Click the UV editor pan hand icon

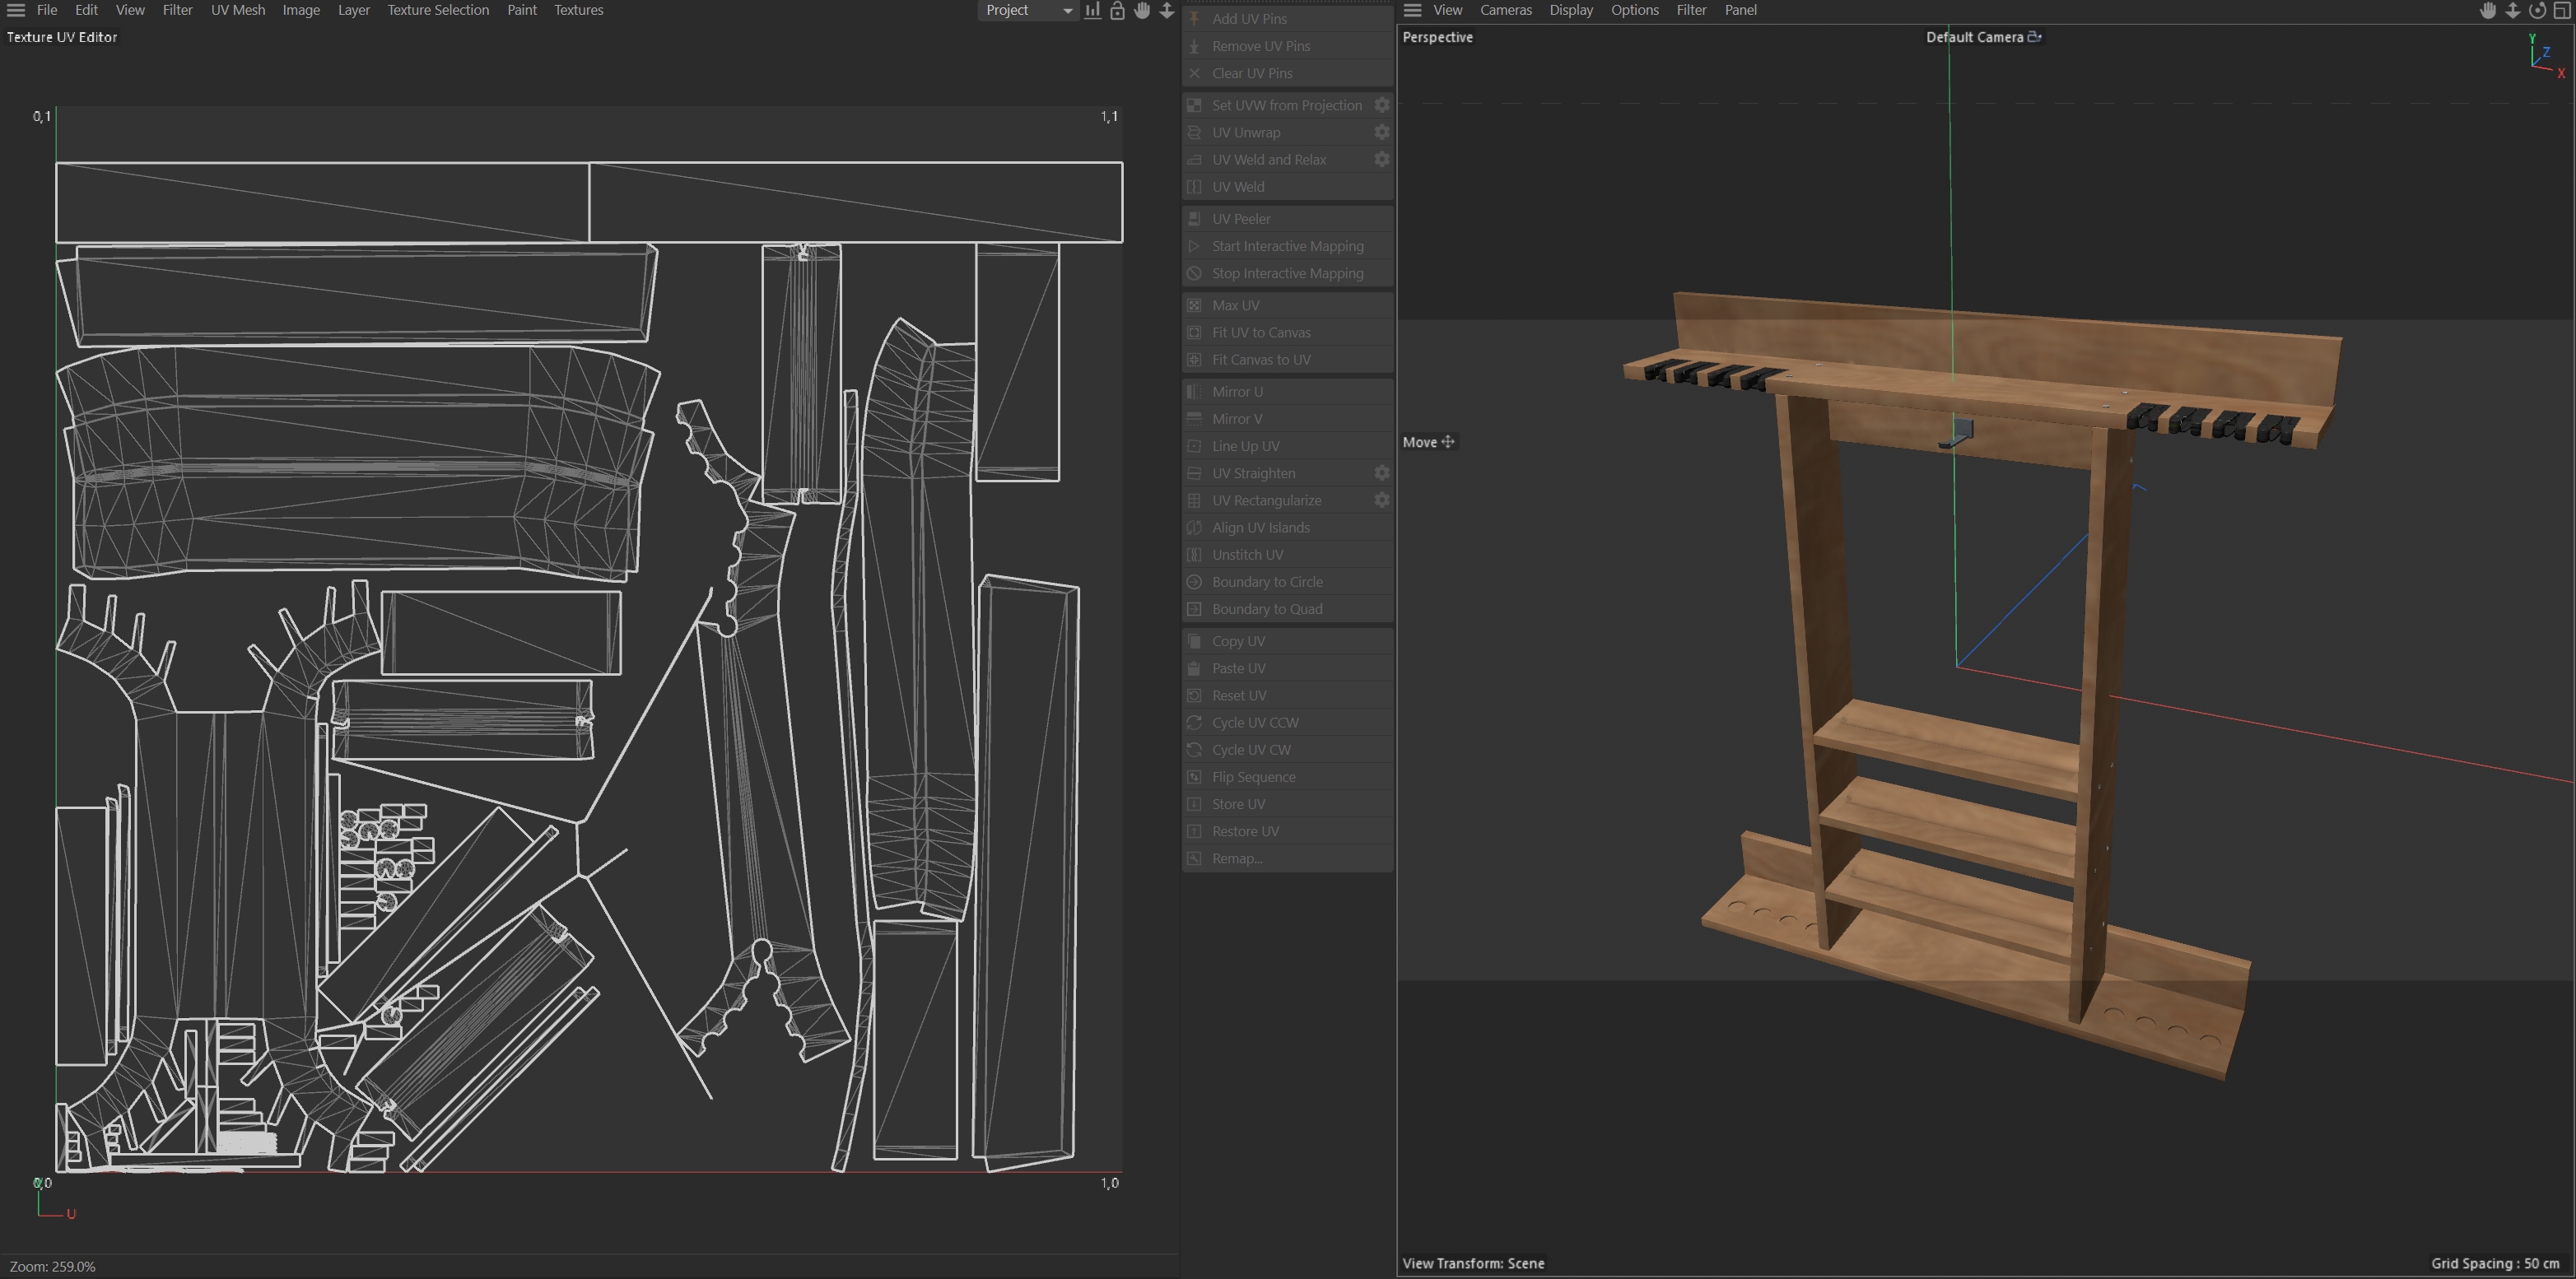coord(1142,10)
